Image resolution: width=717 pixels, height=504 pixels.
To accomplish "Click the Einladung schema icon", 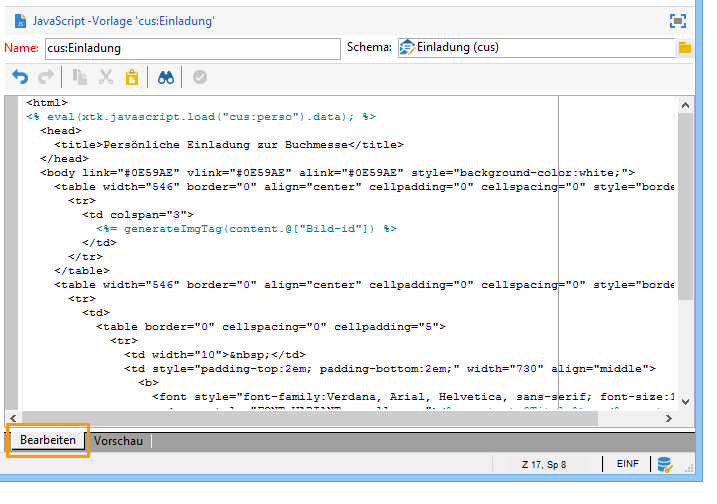I will (x=407, y=48).
